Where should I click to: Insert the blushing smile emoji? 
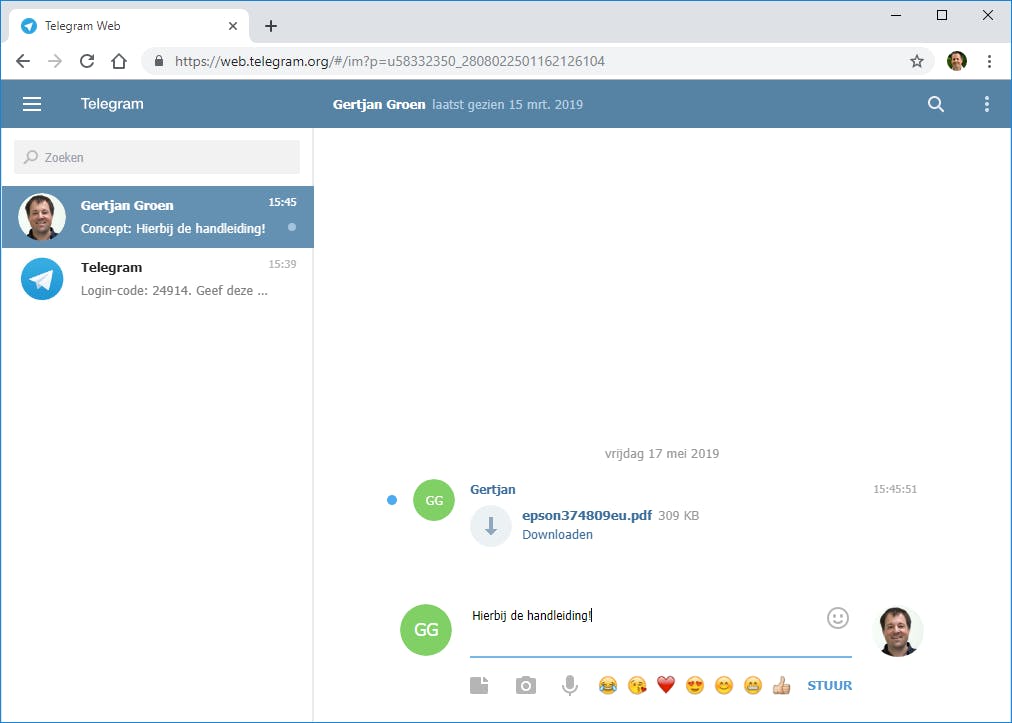pyautogui.click(x=724, y=685)
